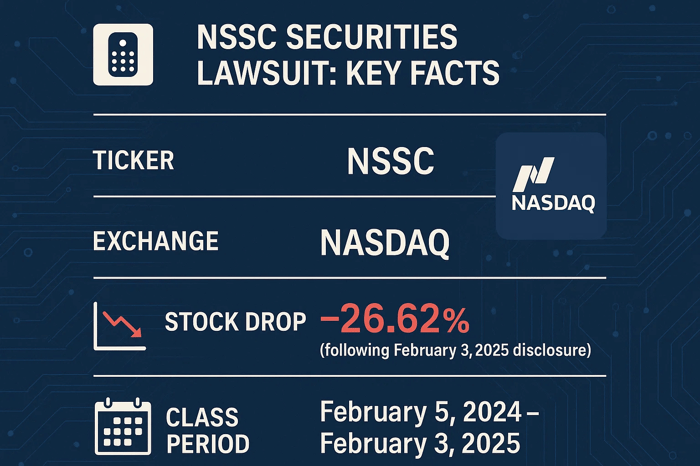This screenshot has height=466, width=700.
Task: Click the stylized N mark in NASDAQ badge
Action: coord(532,173)
